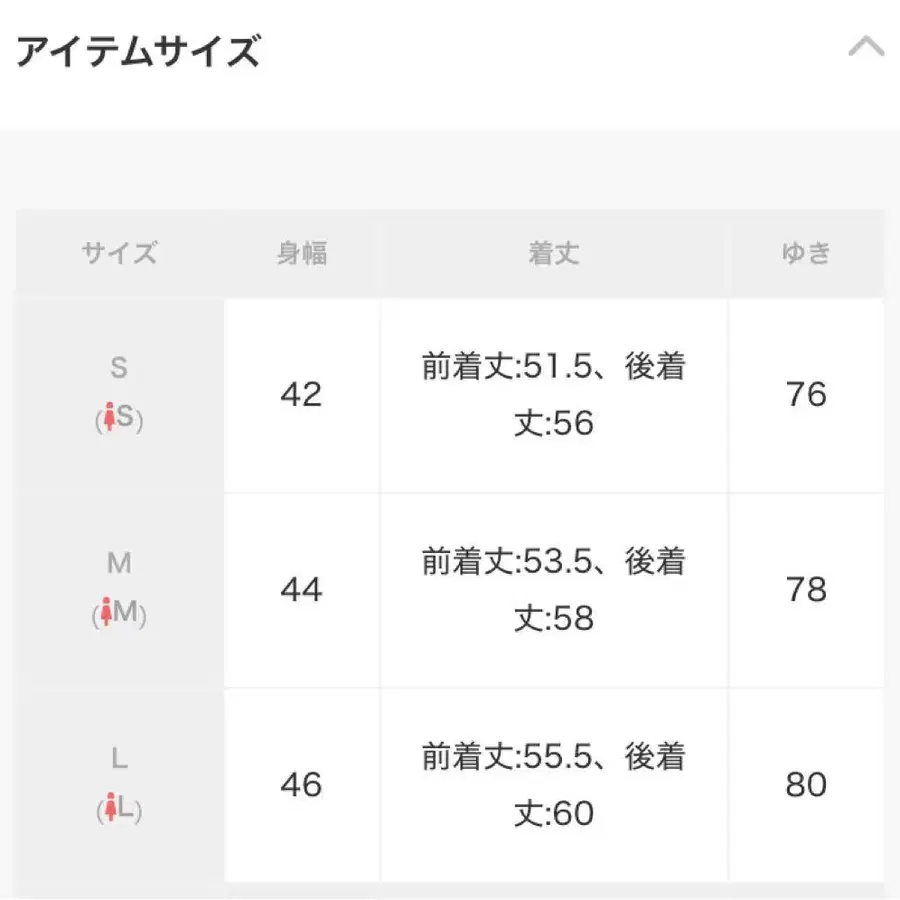The image size is (900, 900).
Task: Click the 前着丈:55.5 length cell
Action: click(x=553, y=785)
